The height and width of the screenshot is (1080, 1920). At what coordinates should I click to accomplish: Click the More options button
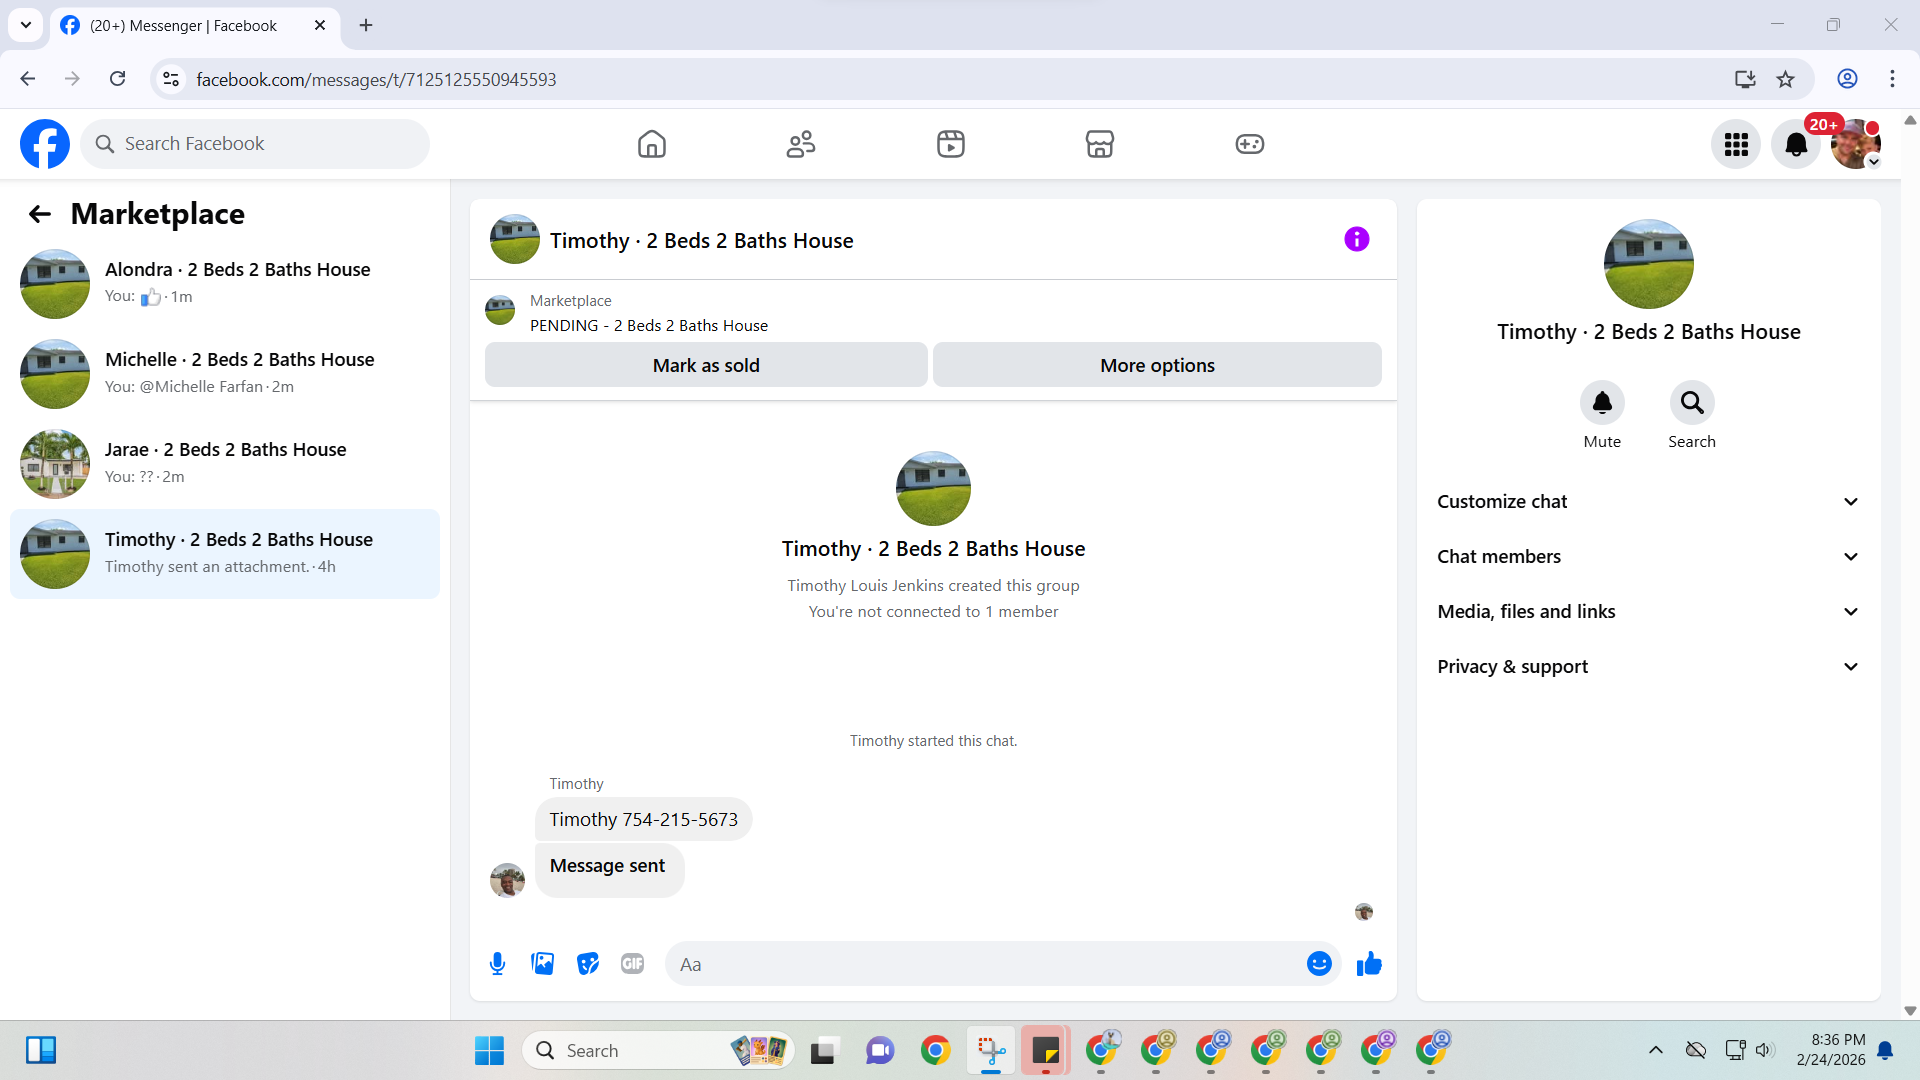click(x=1157, y=366)
